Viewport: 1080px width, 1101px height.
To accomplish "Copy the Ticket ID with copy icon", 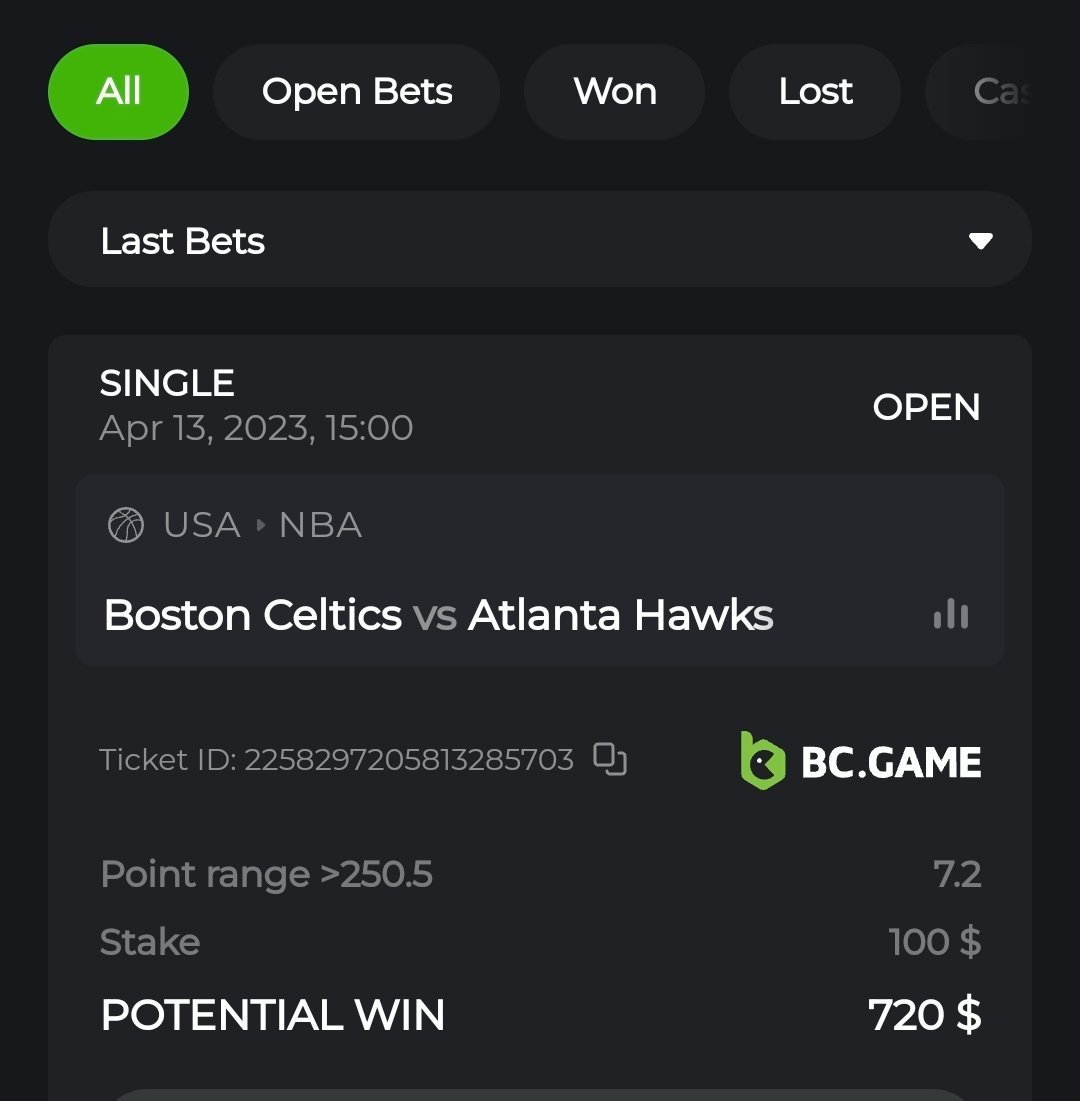I will 610,759.
